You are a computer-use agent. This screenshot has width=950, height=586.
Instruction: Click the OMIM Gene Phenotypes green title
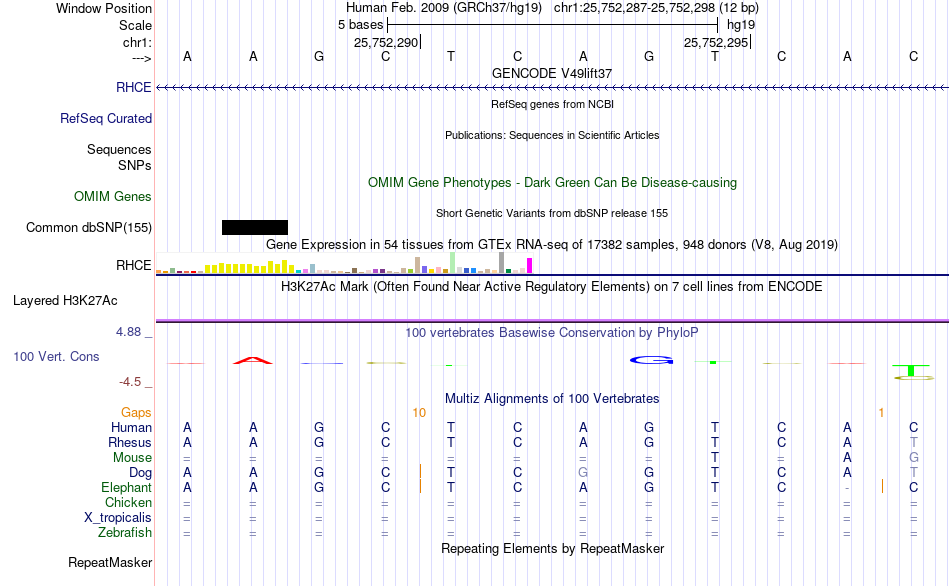tap(553, 182)
